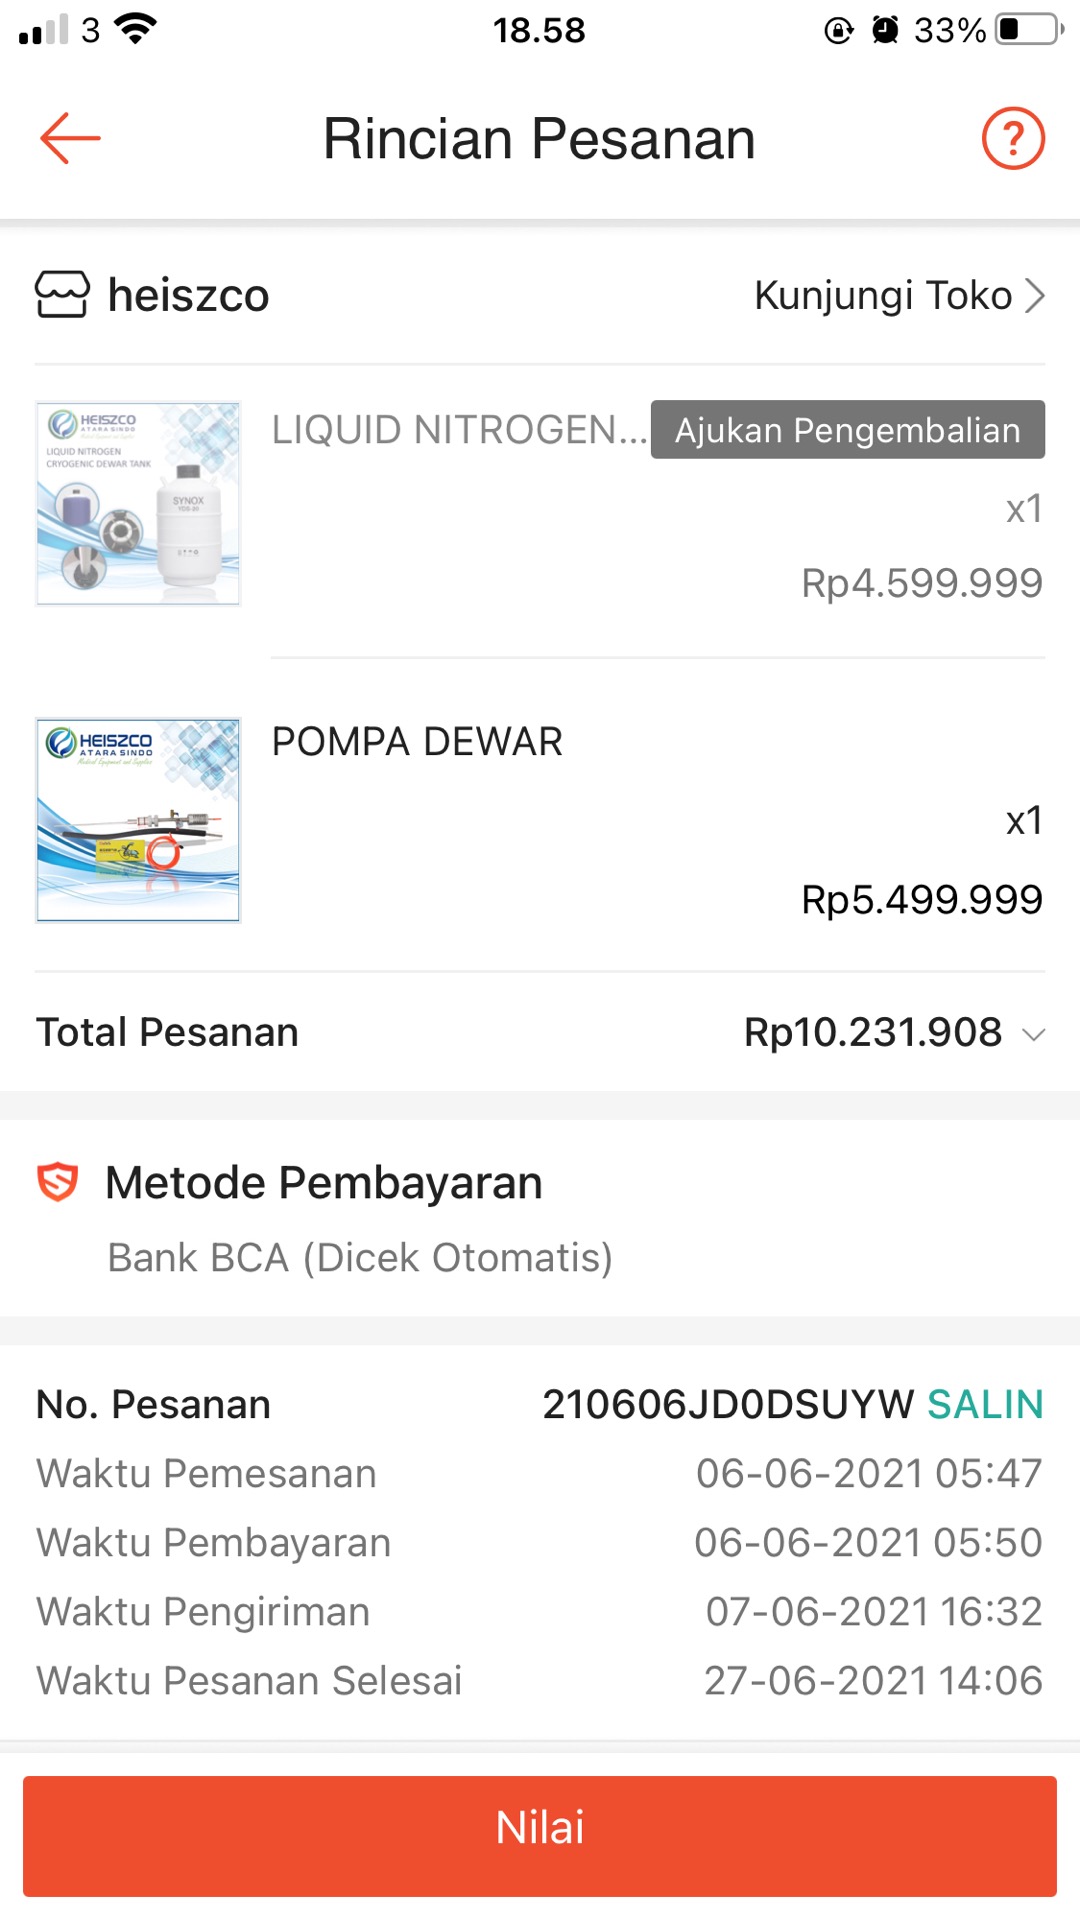
Task: Open the Liquid Nitrogen product thumbnail
Action: [x=138, y=504]
